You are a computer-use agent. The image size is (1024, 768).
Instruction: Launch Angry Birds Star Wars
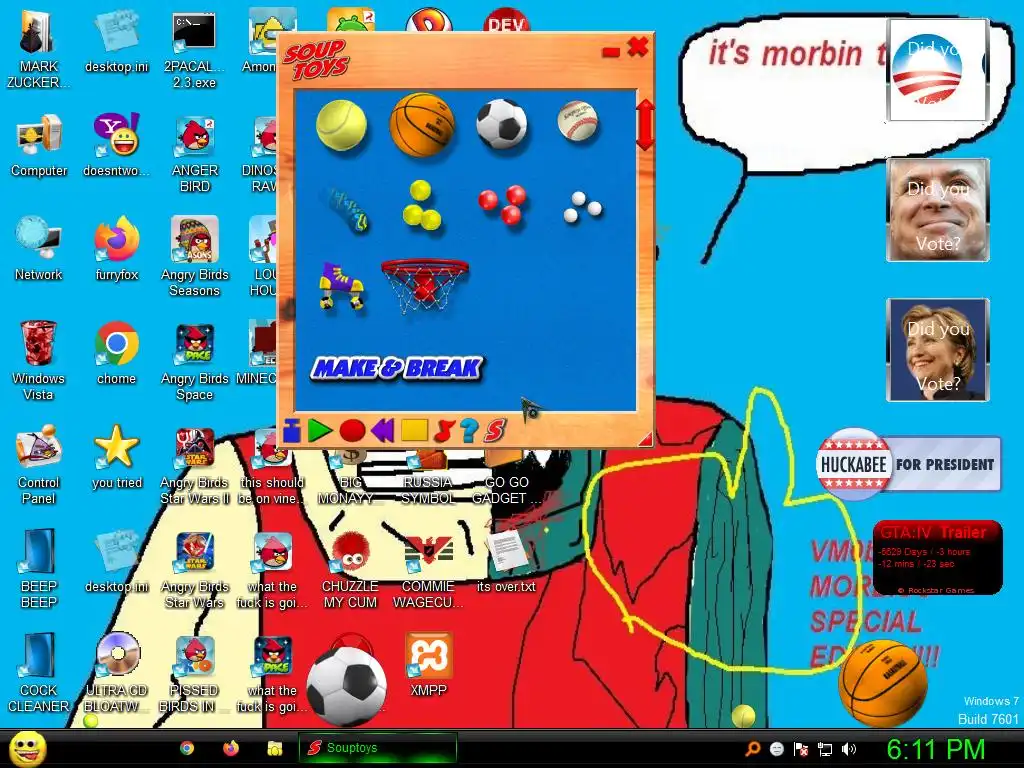point(194,569)
